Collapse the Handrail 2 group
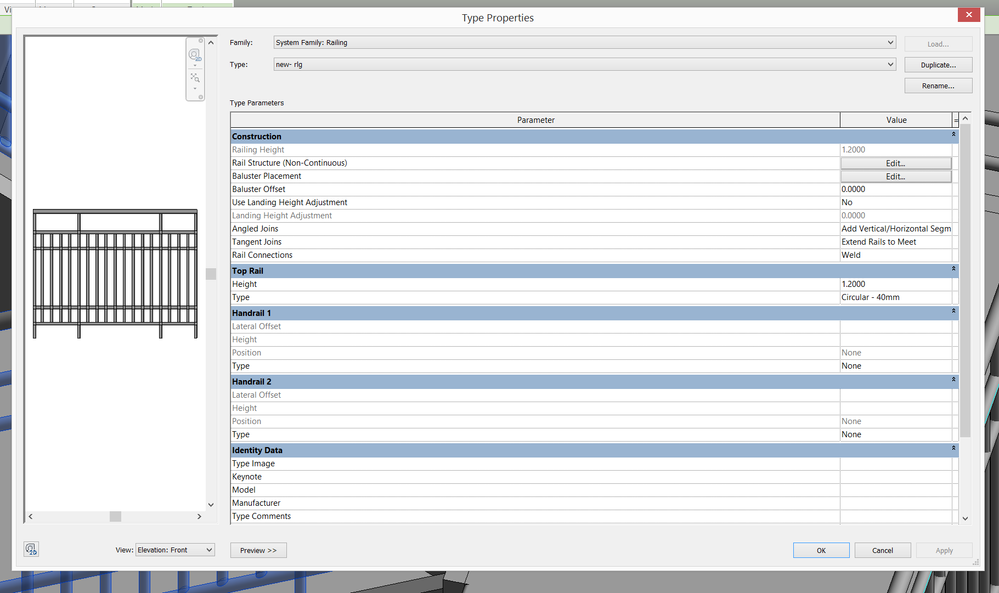999x593 pixels. pyautogui.click(x=954, y=380)
